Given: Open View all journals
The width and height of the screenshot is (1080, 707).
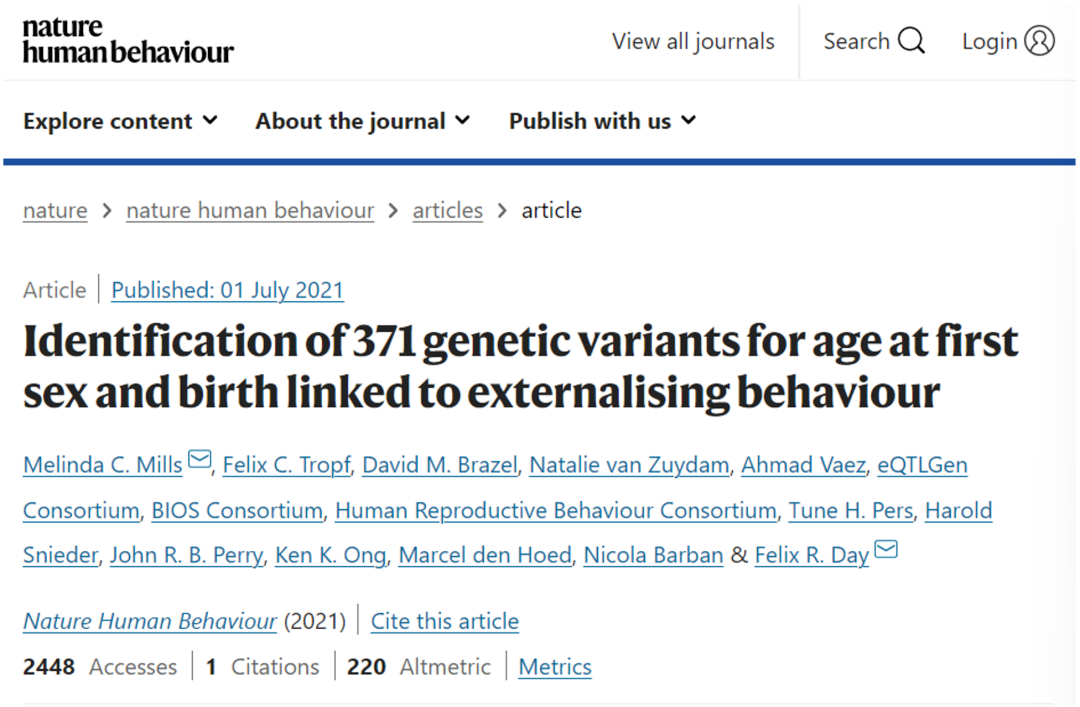Looking at the screenshot, I should coord(693,41).
